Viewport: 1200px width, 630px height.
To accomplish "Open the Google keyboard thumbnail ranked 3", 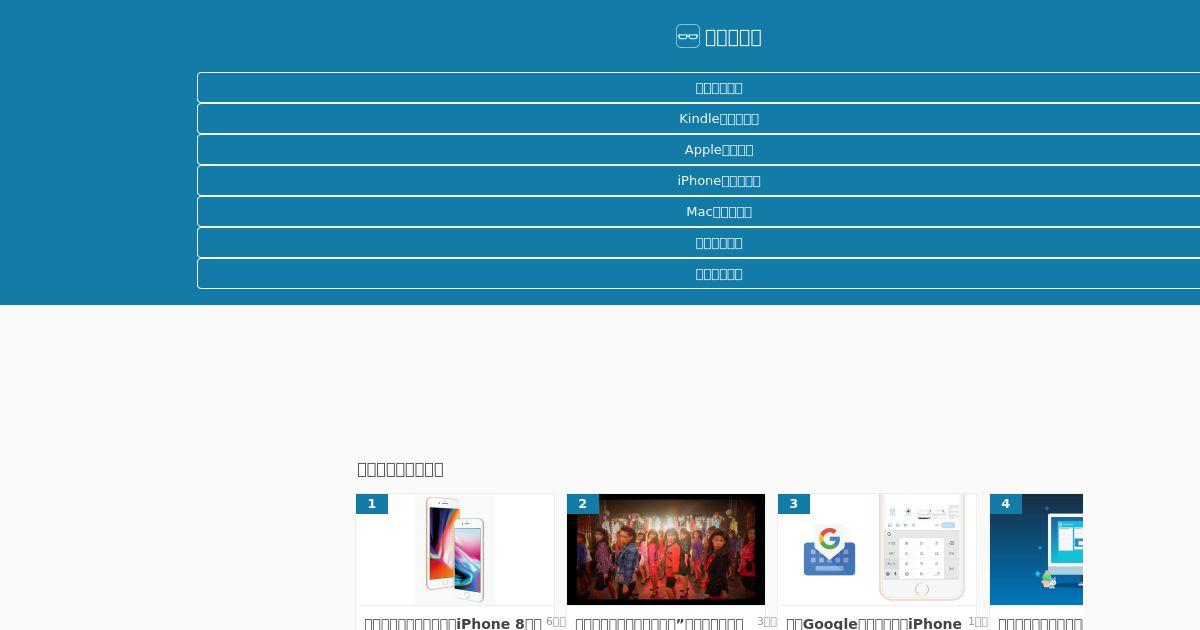I will [877, 549].
